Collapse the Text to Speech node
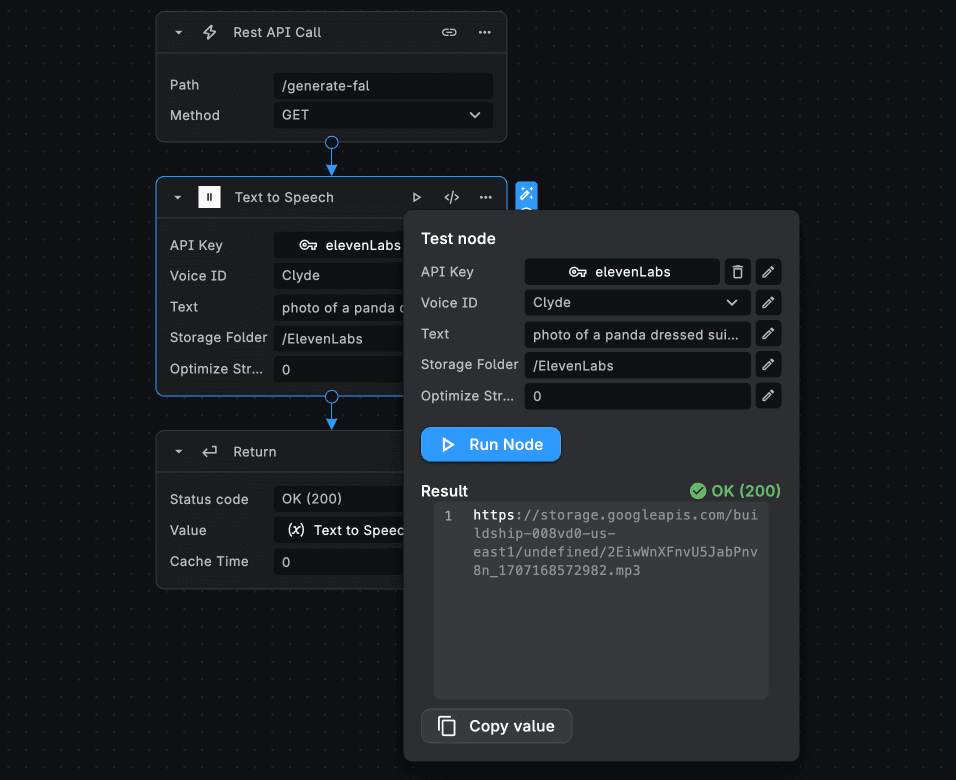This screenshot has width=956, height=780. [178, 197]
